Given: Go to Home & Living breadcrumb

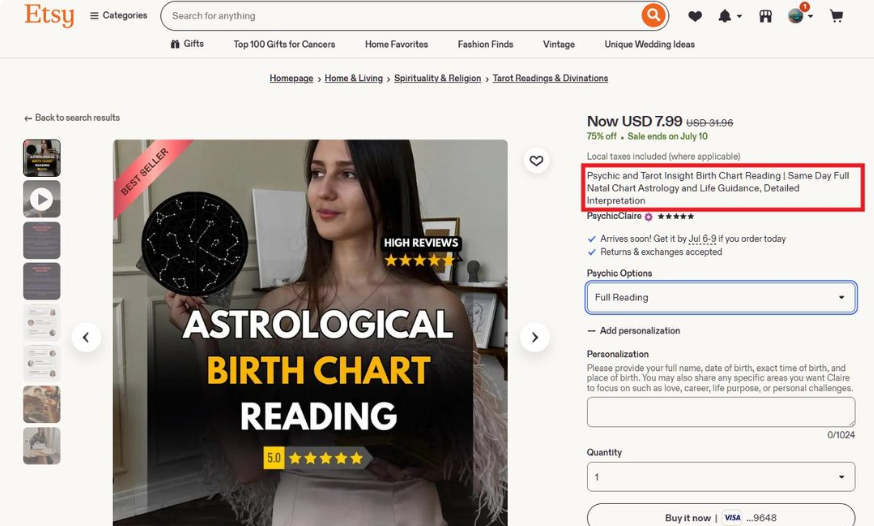Looking at the screenshot, I should (353, 78).
